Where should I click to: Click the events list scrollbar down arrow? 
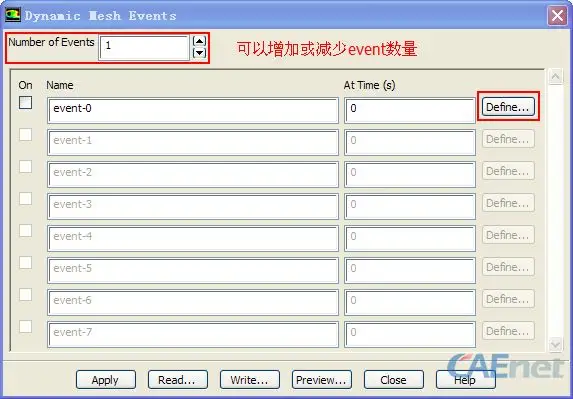pos(555,344)
